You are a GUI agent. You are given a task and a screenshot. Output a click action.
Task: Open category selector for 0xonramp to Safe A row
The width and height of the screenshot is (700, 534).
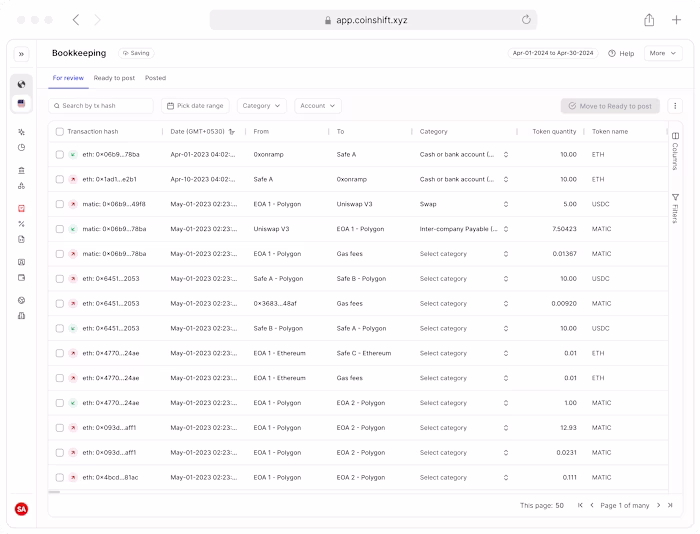pyautogui.click(x=464, y=154)
